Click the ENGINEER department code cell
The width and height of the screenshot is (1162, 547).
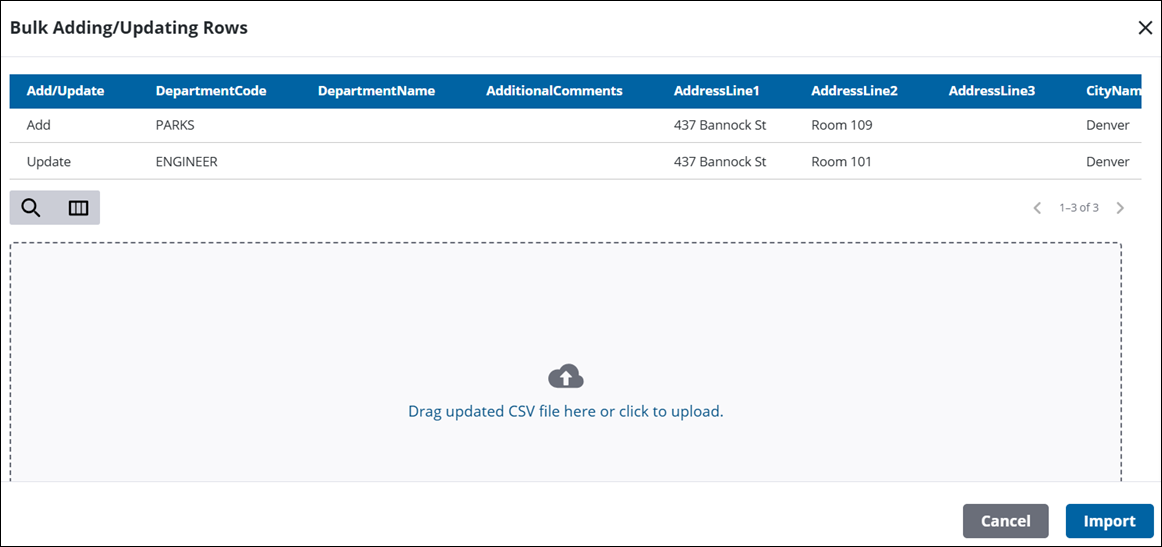pos(187,161)
